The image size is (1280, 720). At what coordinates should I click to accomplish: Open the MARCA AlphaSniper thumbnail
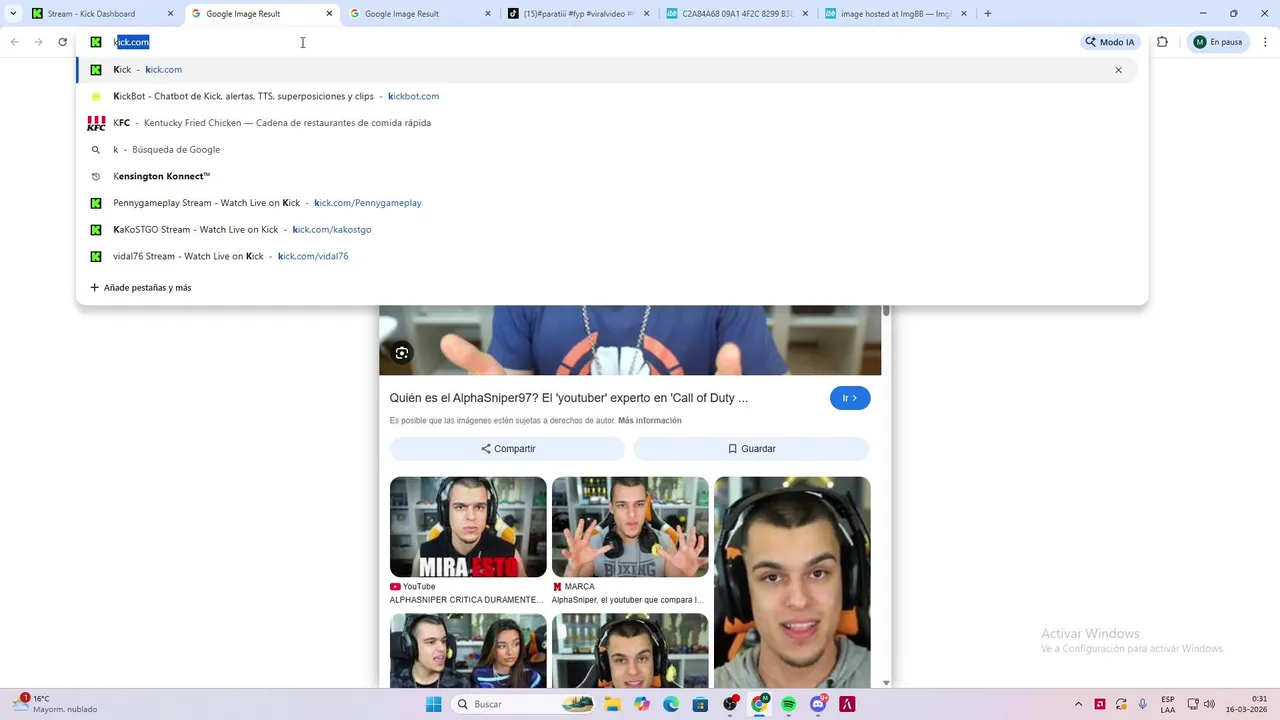[630, 527]
